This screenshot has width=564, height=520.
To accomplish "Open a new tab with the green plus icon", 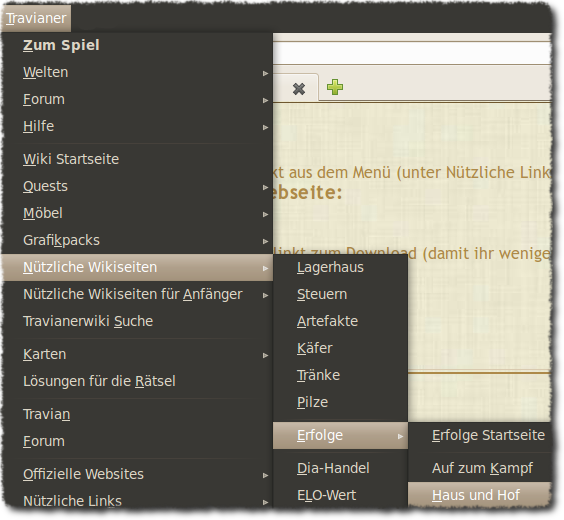I will 335,87.
